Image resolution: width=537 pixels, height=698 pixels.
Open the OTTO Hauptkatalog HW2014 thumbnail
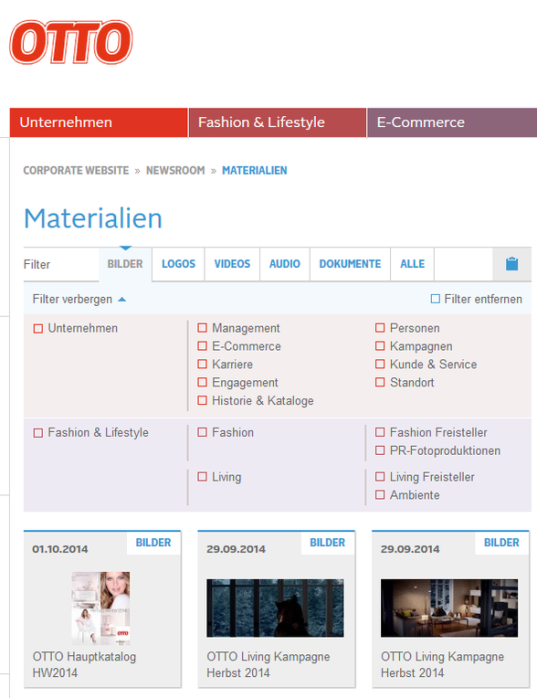click(101, 608)
